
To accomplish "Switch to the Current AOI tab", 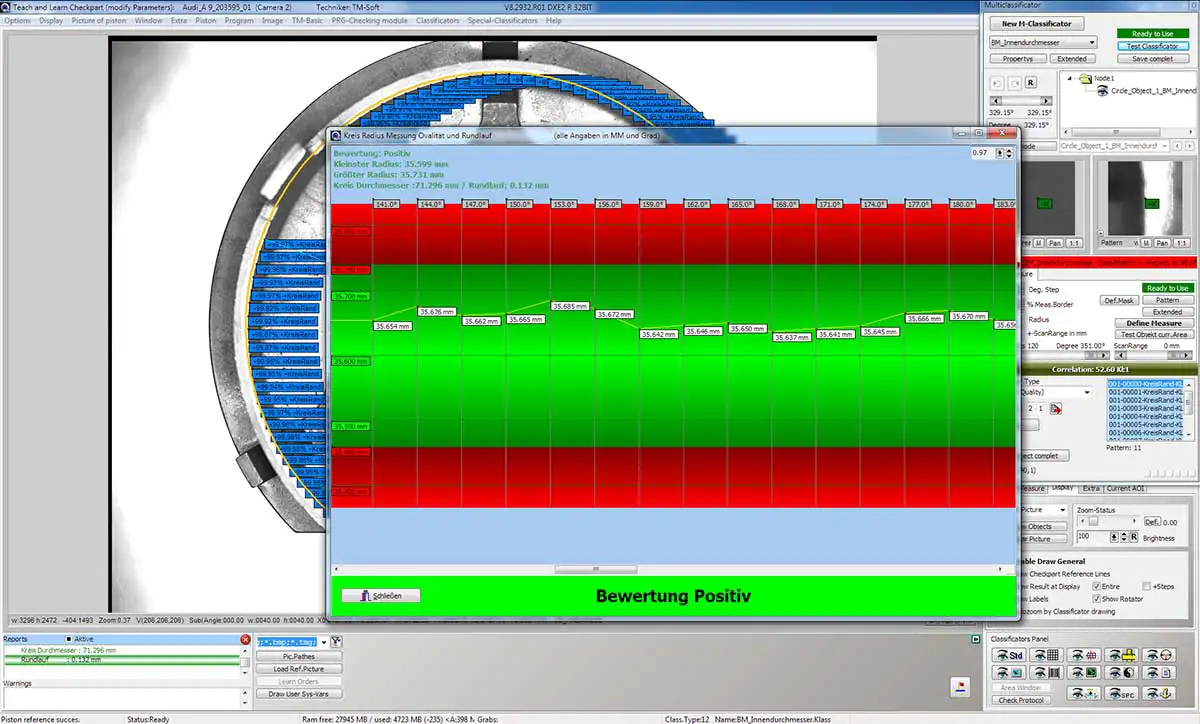I will coord(1125,488).
